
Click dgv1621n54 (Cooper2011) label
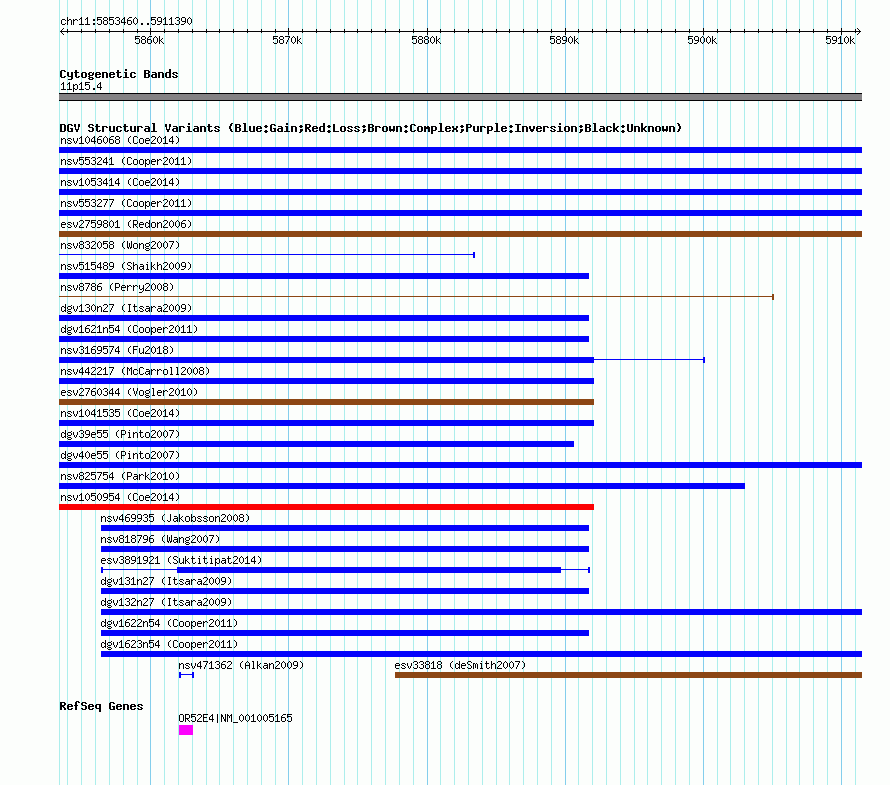(x=129, y=329)
